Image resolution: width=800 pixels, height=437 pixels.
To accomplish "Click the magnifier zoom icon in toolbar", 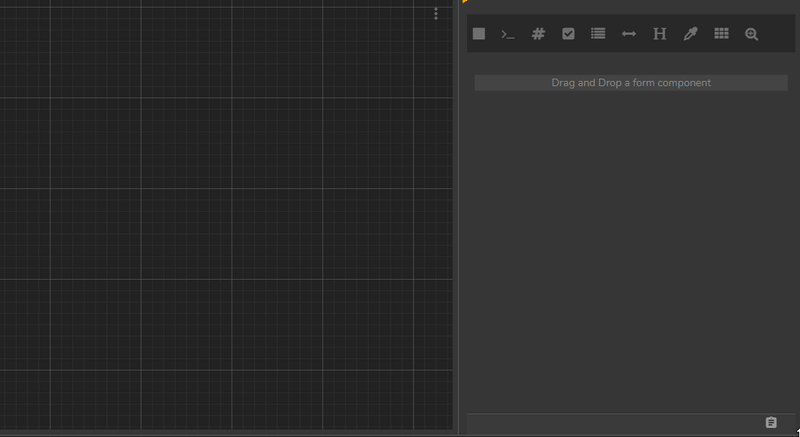I will pyautogui.click(x=751, y=34).
